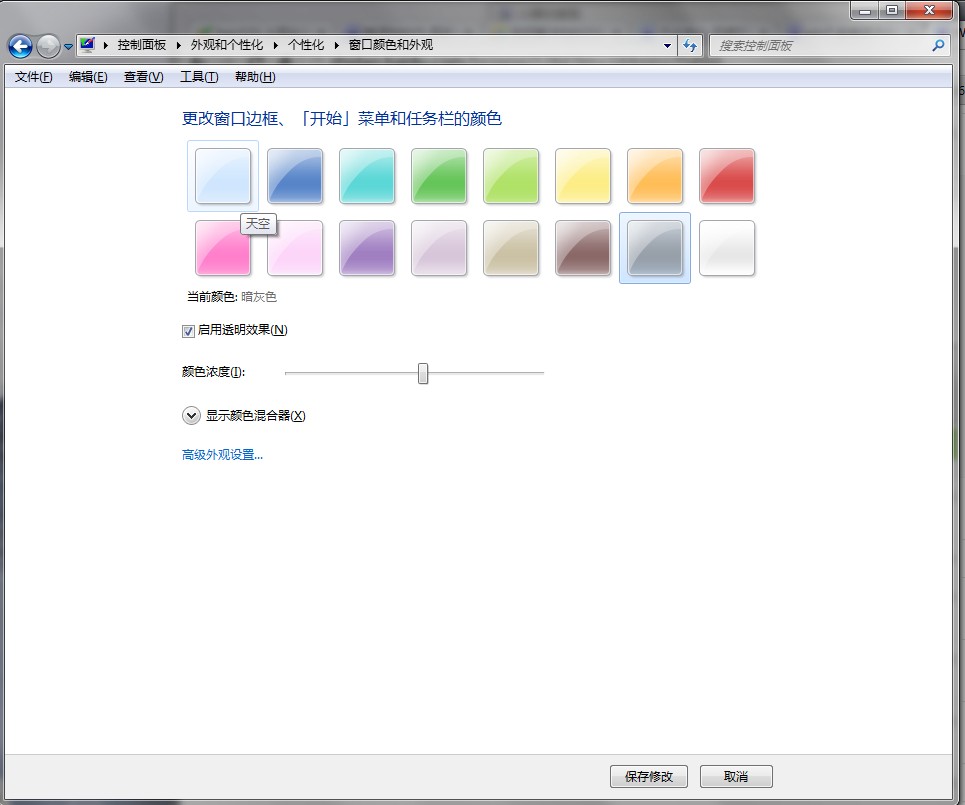The image size is (965, 805).
Task: Click the 颜色浓度 intensity slider handle
Action: (x=423, y=373)
